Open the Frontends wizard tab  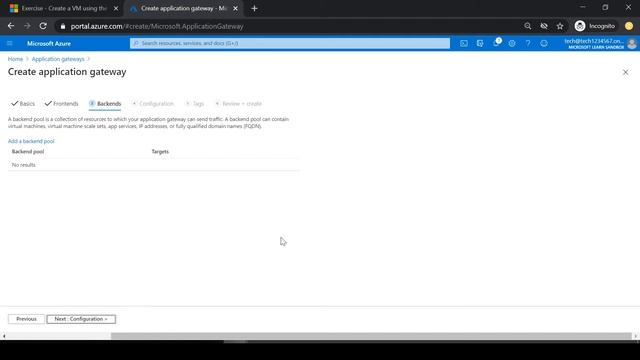62,104
